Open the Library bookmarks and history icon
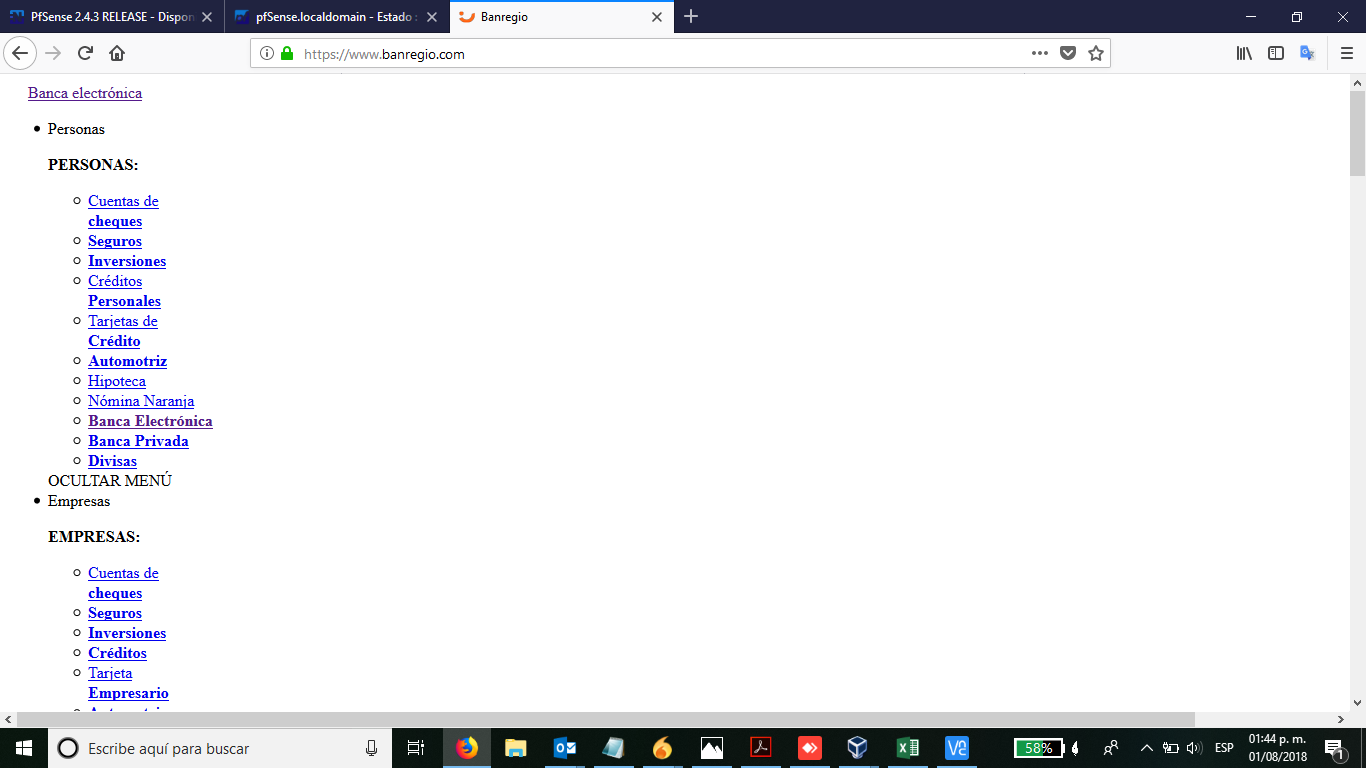The width and height of the screenshot is (1366, 768). [1244, 54]
